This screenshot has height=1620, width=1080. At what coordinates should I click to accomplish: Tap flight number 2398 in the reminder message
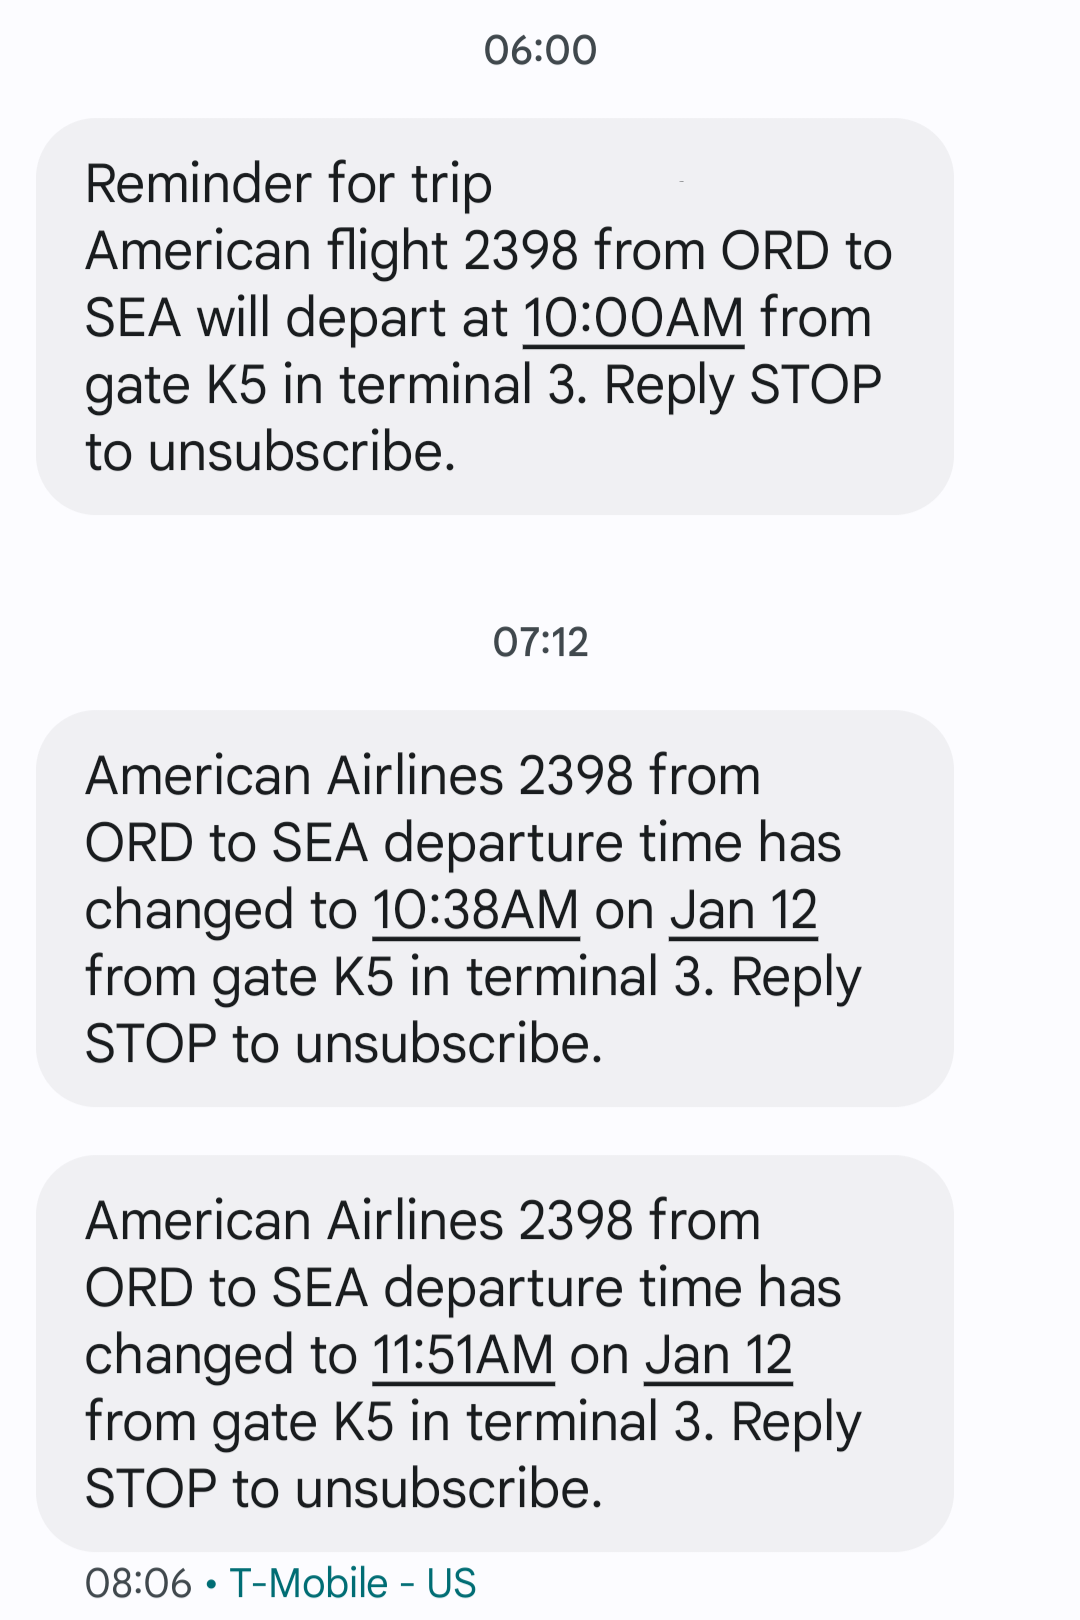point(521,250)
